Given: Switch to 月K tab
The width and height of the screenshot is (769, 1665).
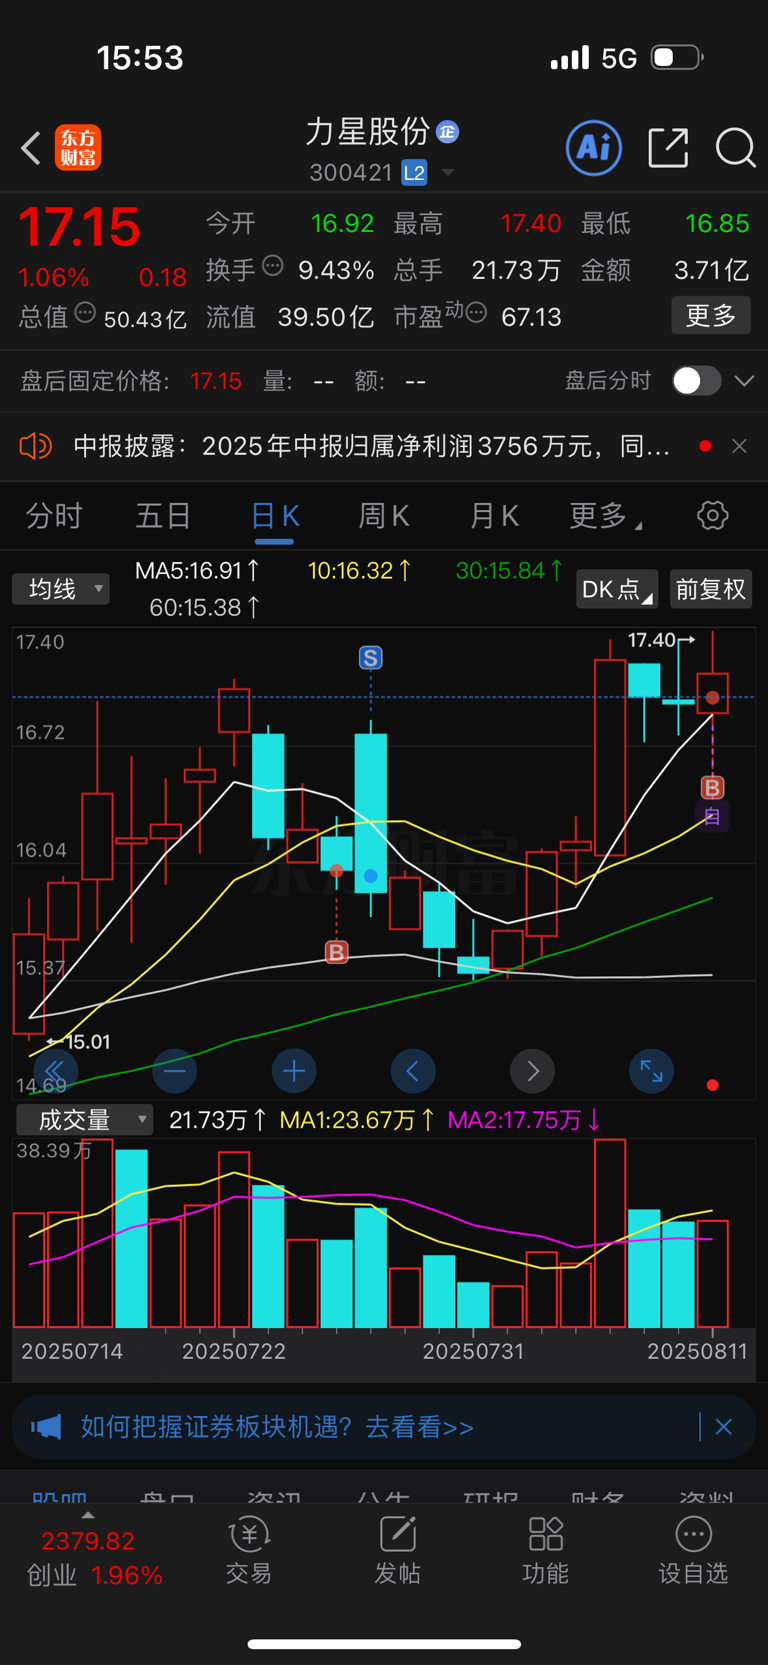Looking at the screenshot, I should point(494,516).
